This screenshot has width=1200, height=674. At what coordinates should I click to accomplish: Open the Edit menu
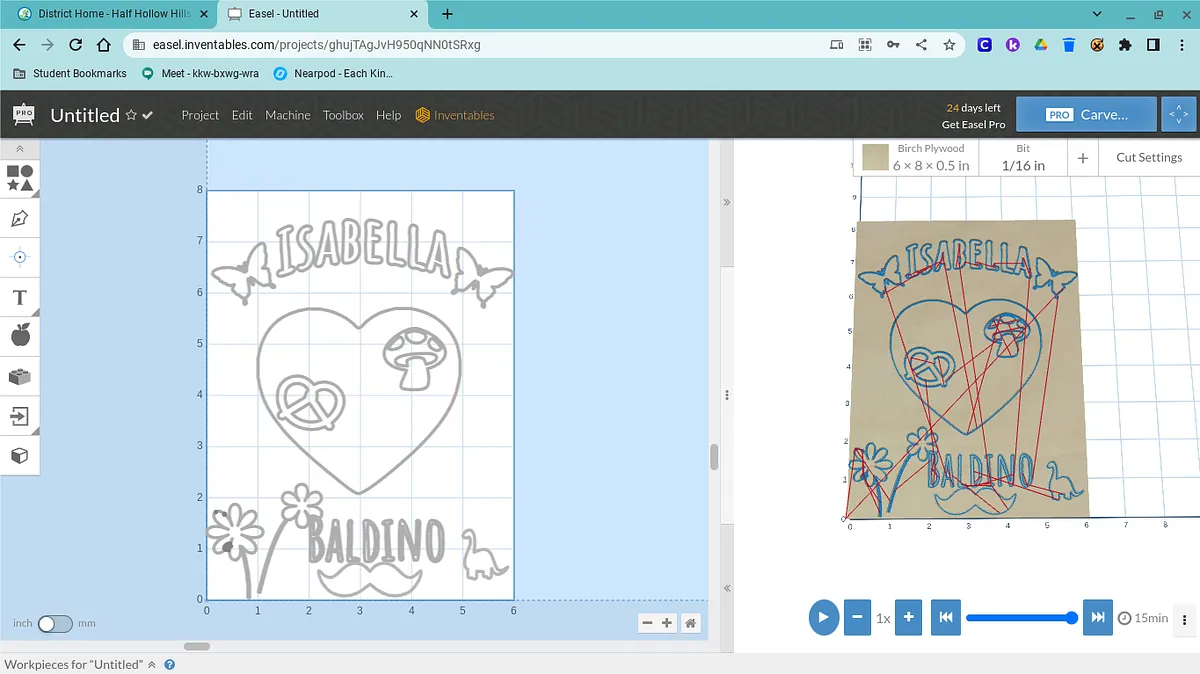pos(242,115)
